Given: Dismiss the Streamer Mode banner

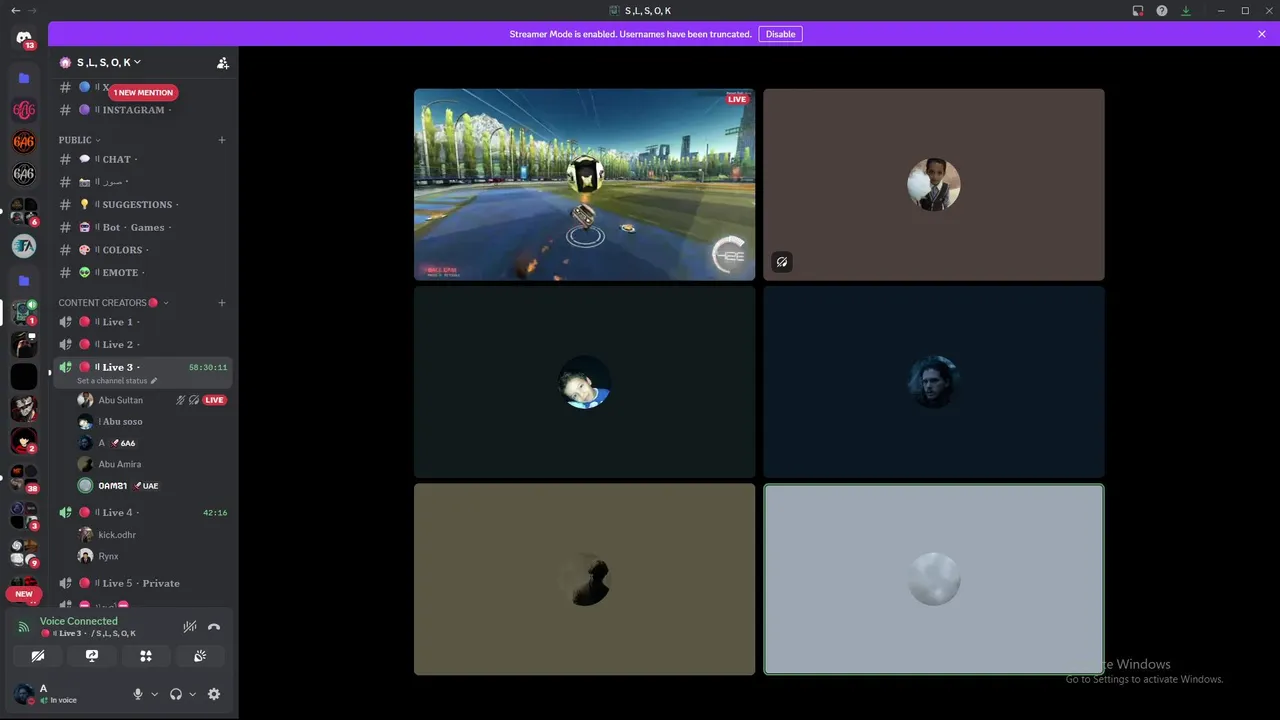Looking at the screenshot, I should pos(1262,34).
